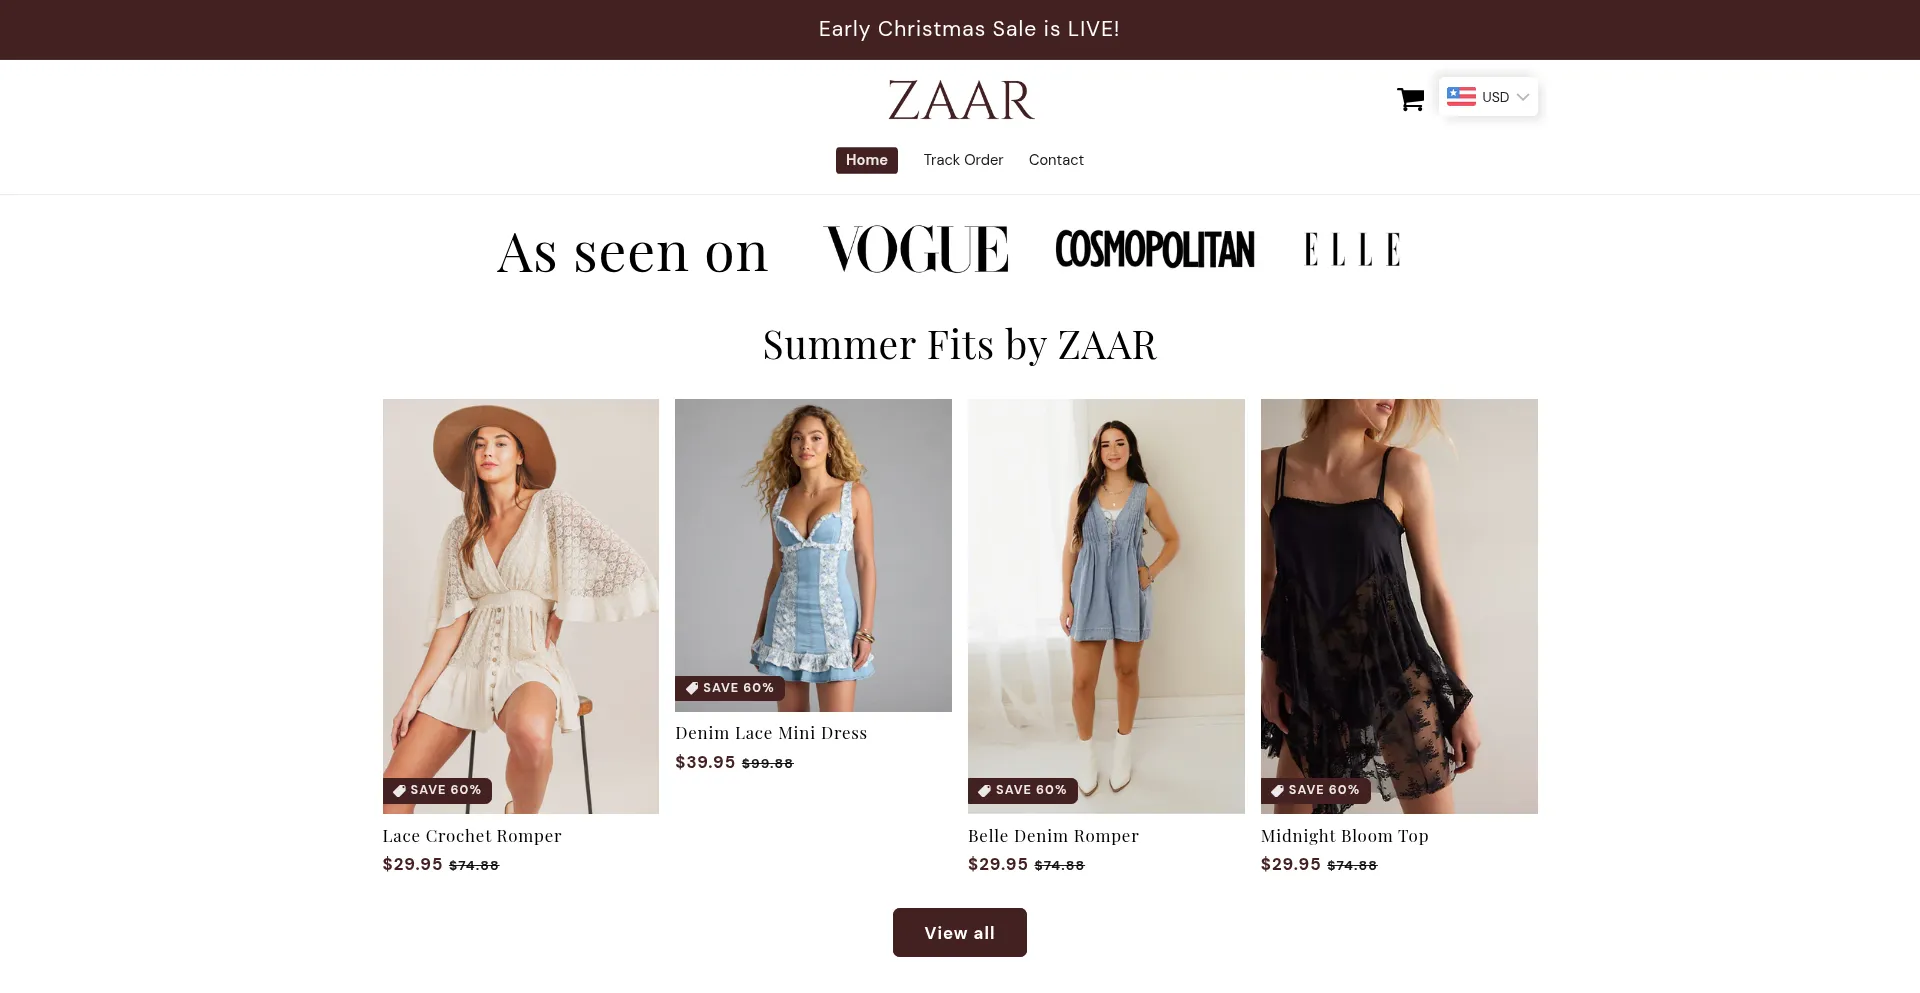Open the shopping cart icon
Image resolution: width=1920 pixels, height=993 pixels.
(x=1410, y=99)
